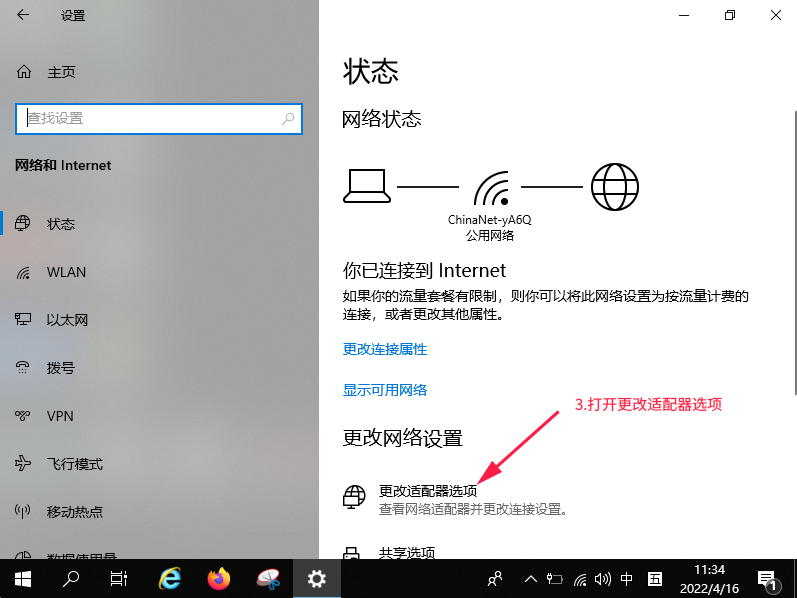
Task: Click the taskbar volume speaker icon
Action: point(603,578)
